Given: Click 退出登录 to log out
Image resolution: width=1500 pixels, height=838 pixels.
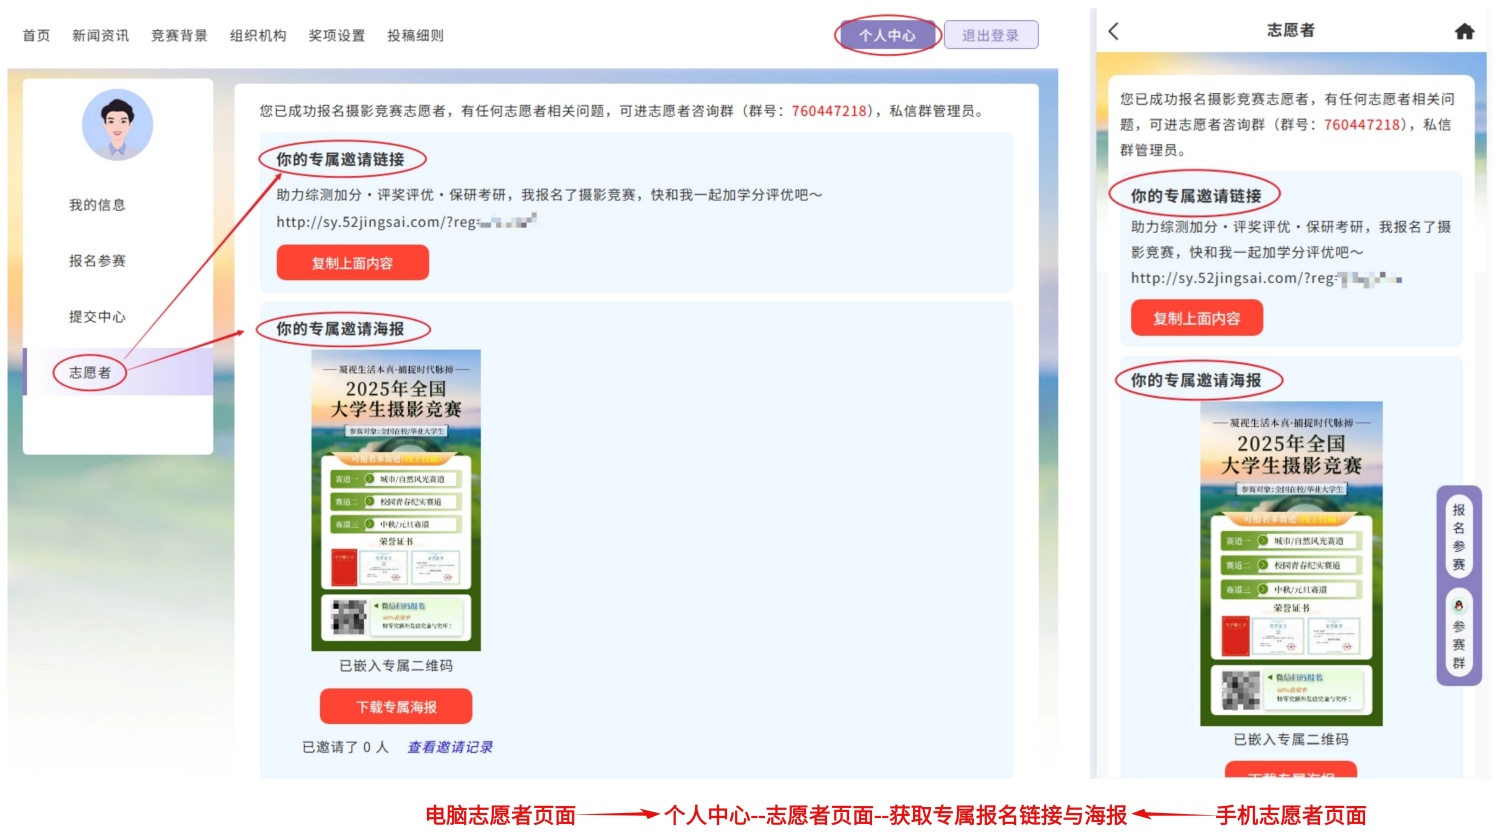Looking at the screenshot, I should [x=990, y=36].
